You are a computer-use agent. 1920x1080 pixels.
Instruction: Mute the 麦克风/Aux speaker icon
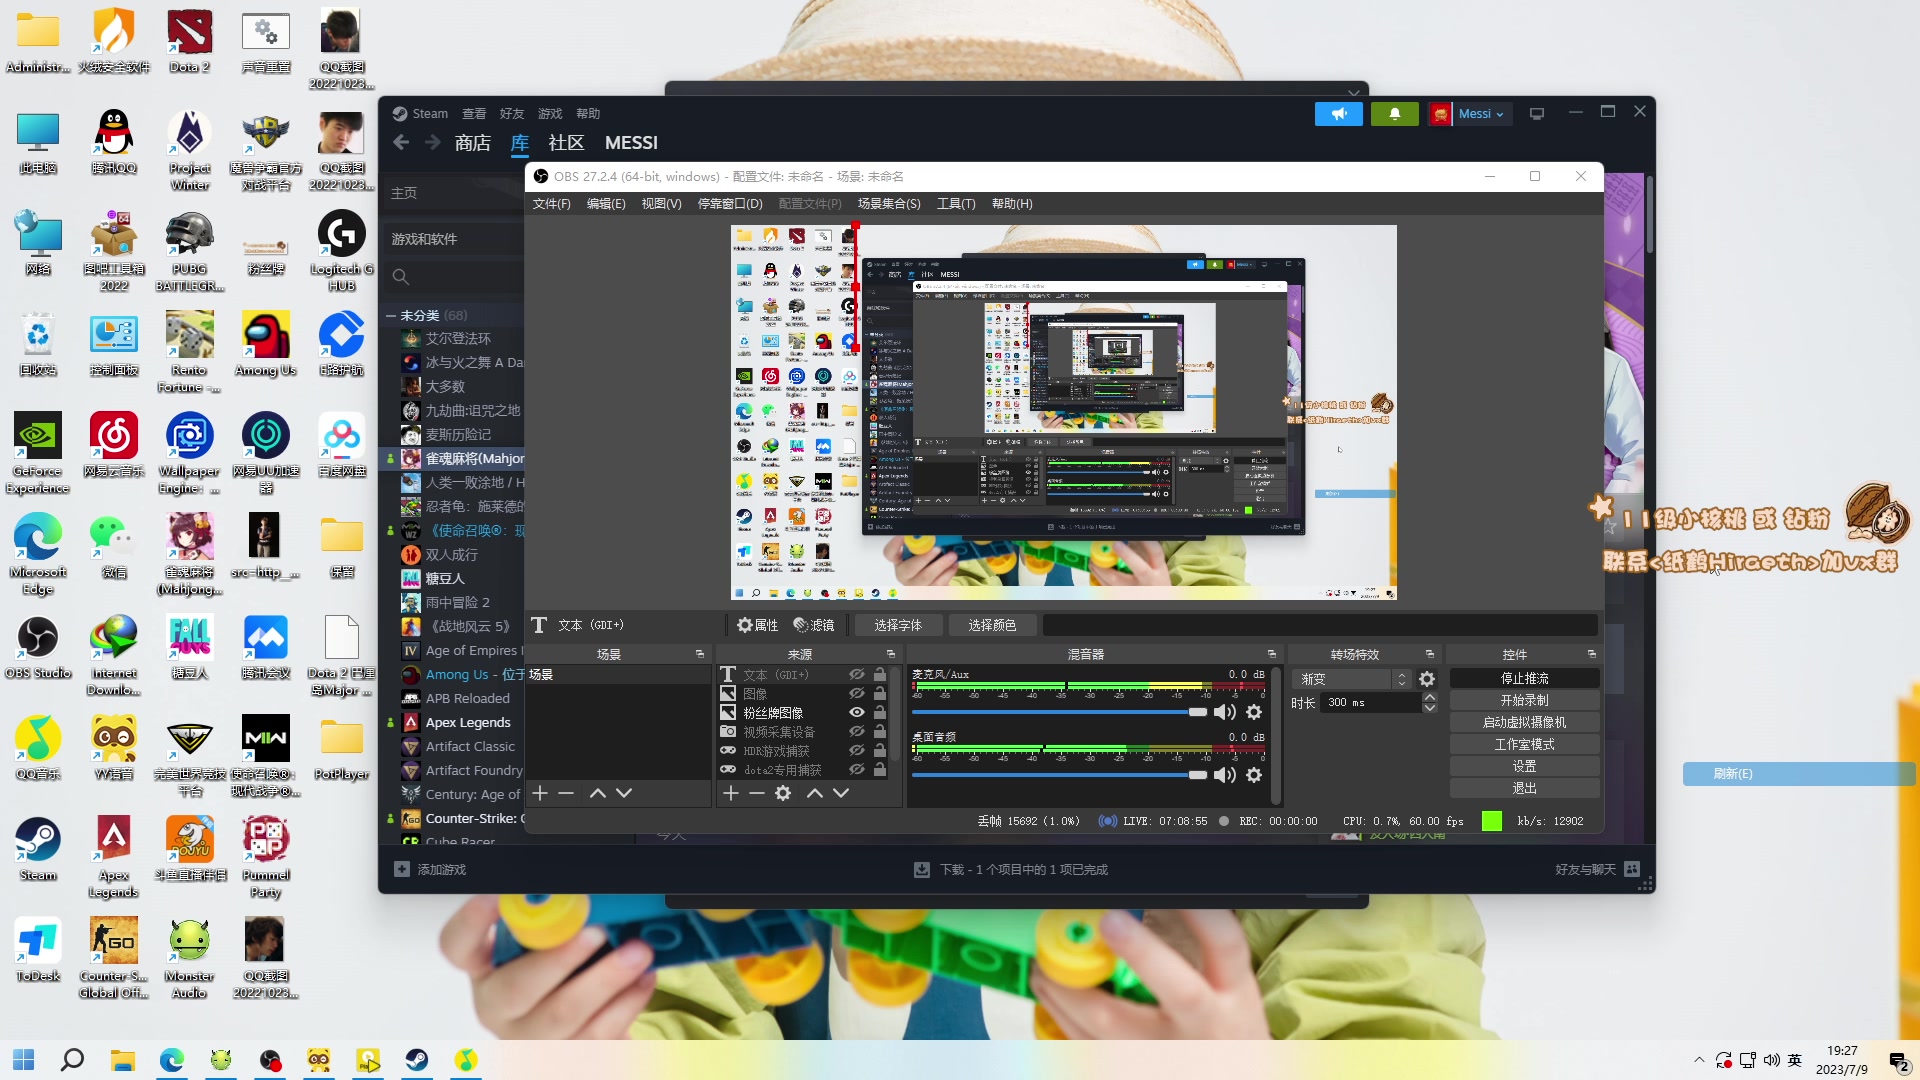pyautogui.click(x=1223, y=712)
